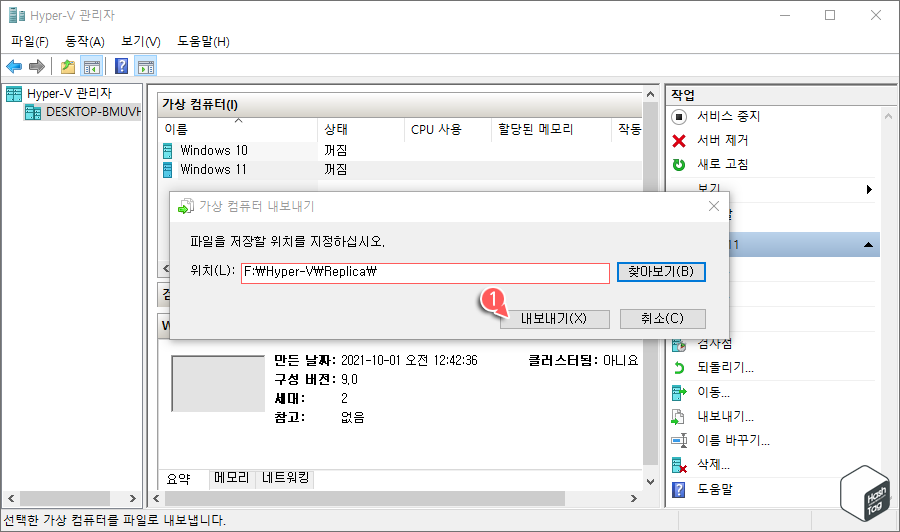
Task: Click the 삭제... action link
Action: pyautogui.click(x=713, y=465)
